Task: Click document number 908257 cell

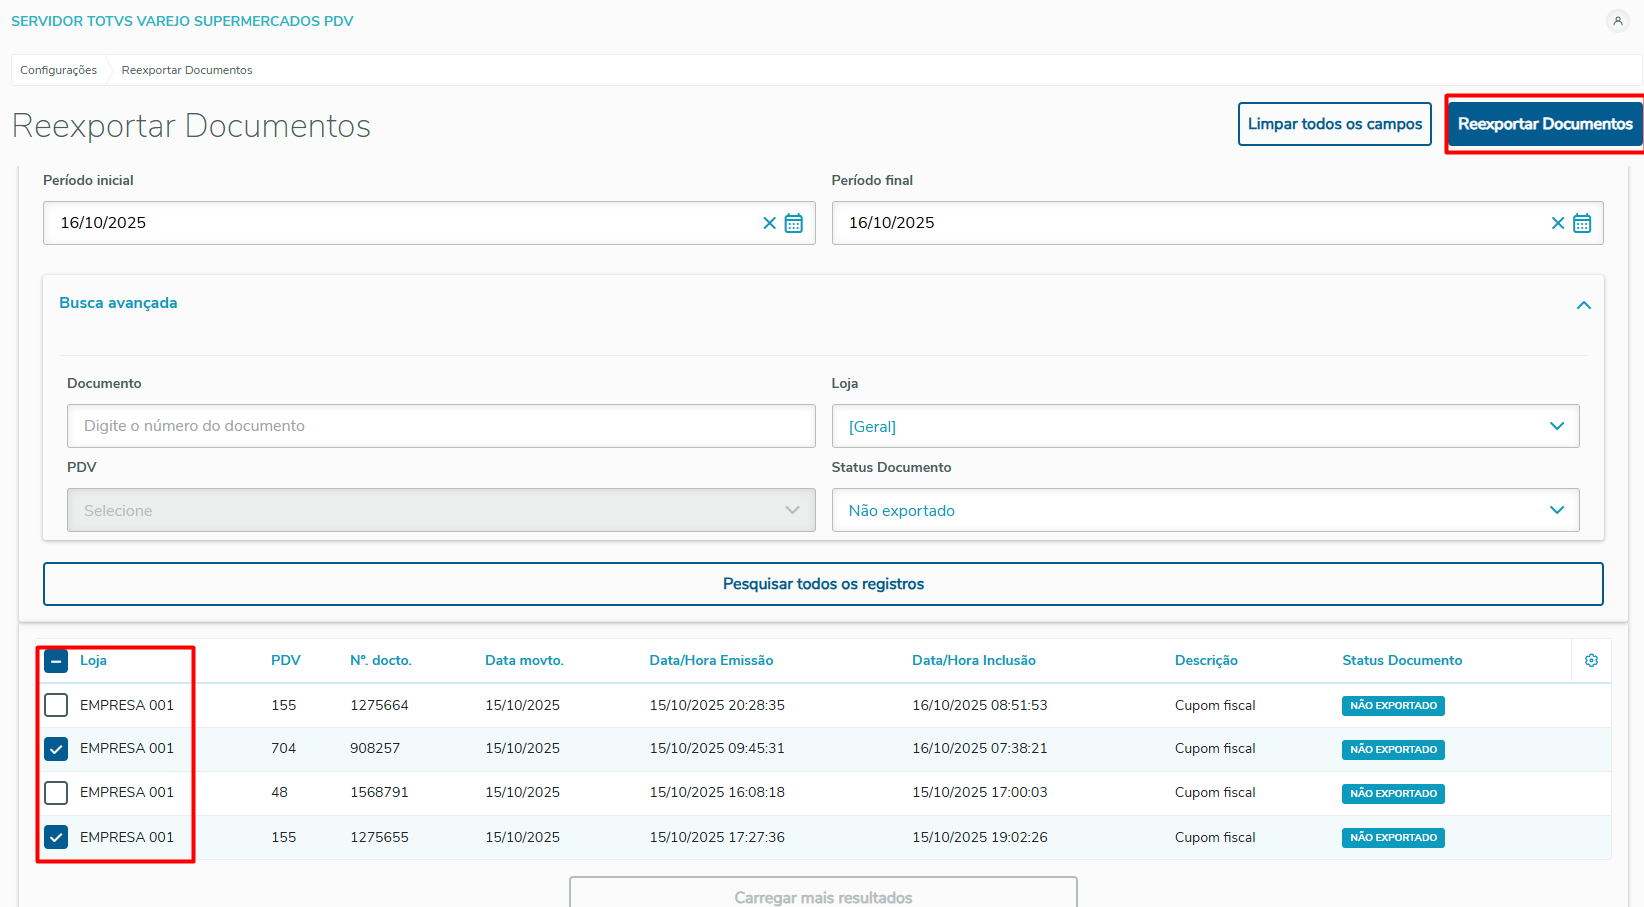Action: [375, 748]
